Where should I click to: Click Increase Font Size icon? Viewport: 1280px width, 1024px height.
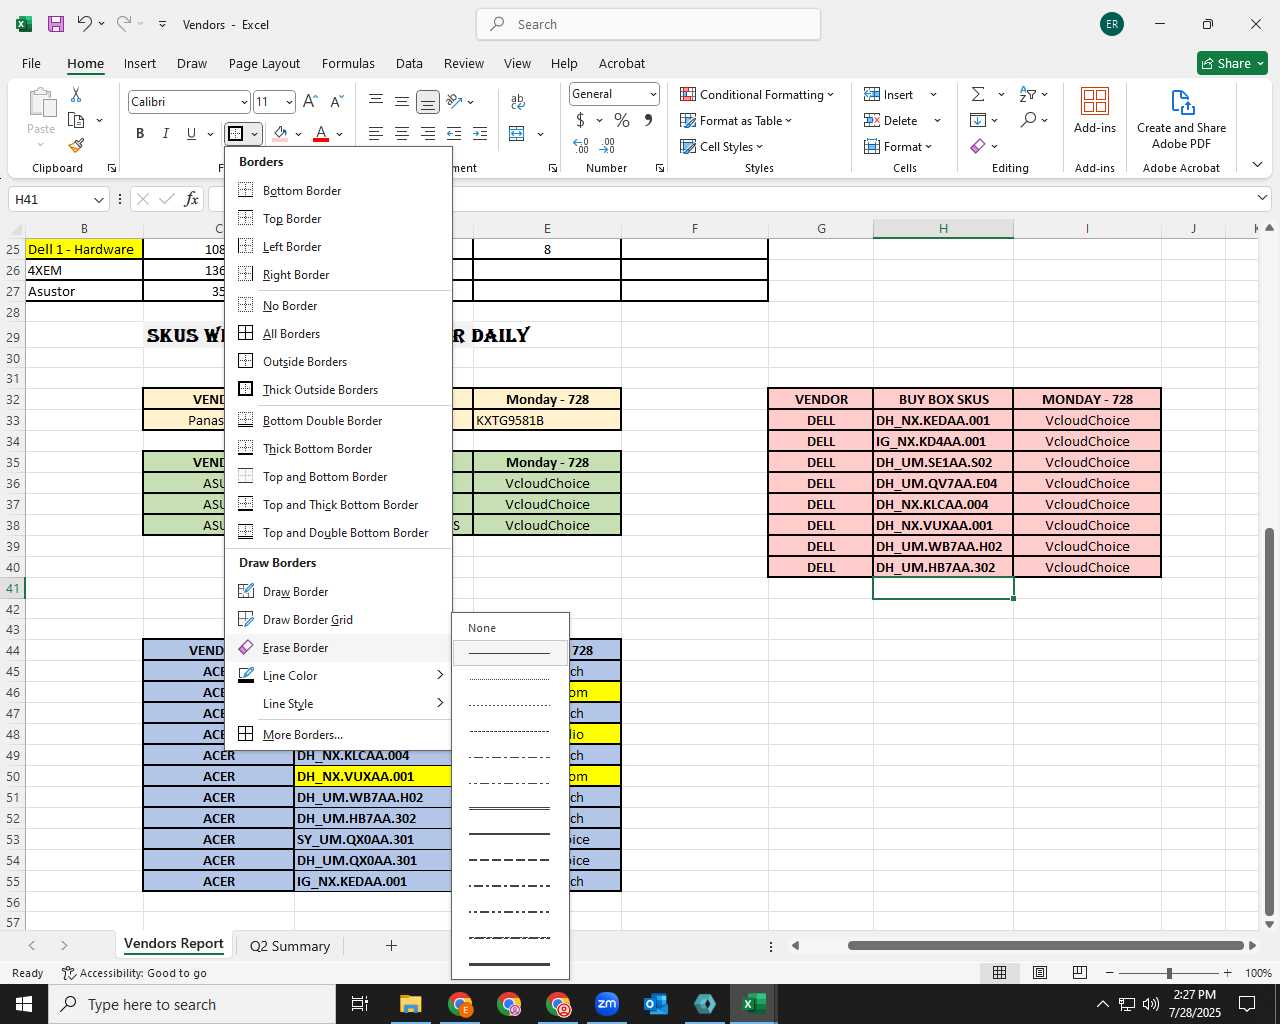tap(310, 101)
